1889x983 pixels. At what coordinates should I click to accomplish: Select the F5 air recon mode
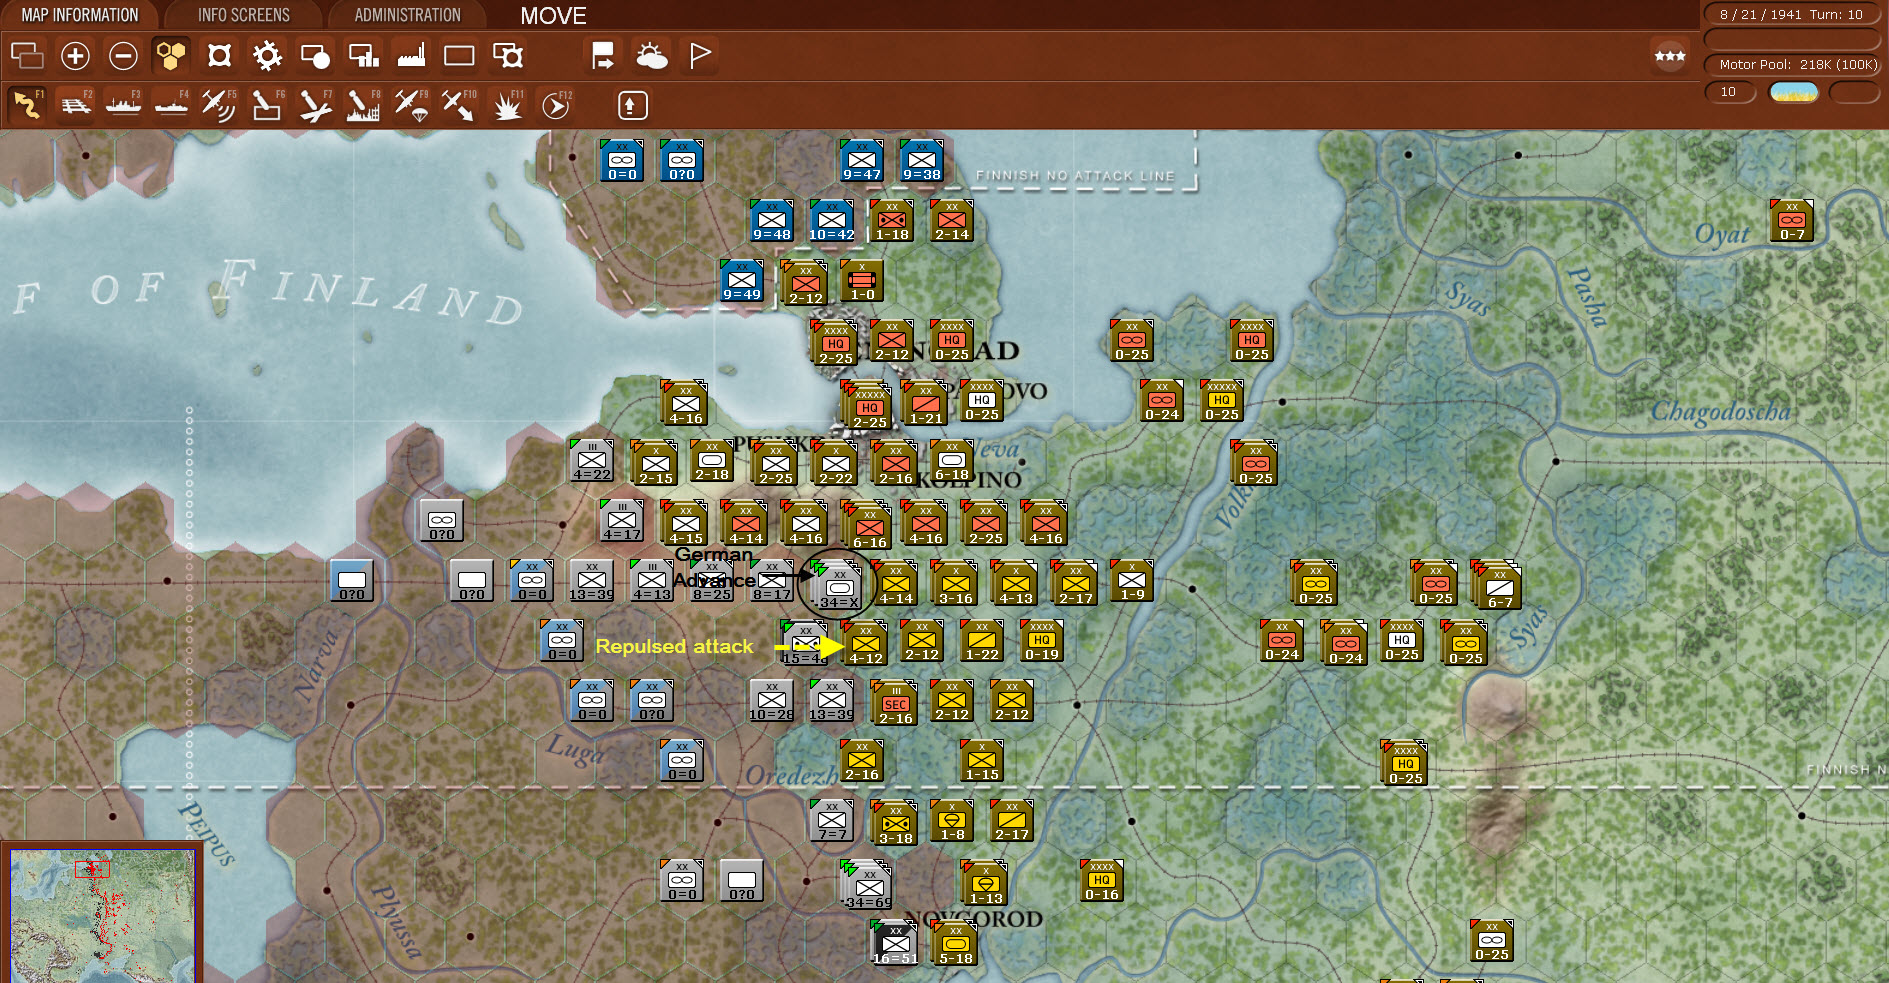[x=219, y=105]
